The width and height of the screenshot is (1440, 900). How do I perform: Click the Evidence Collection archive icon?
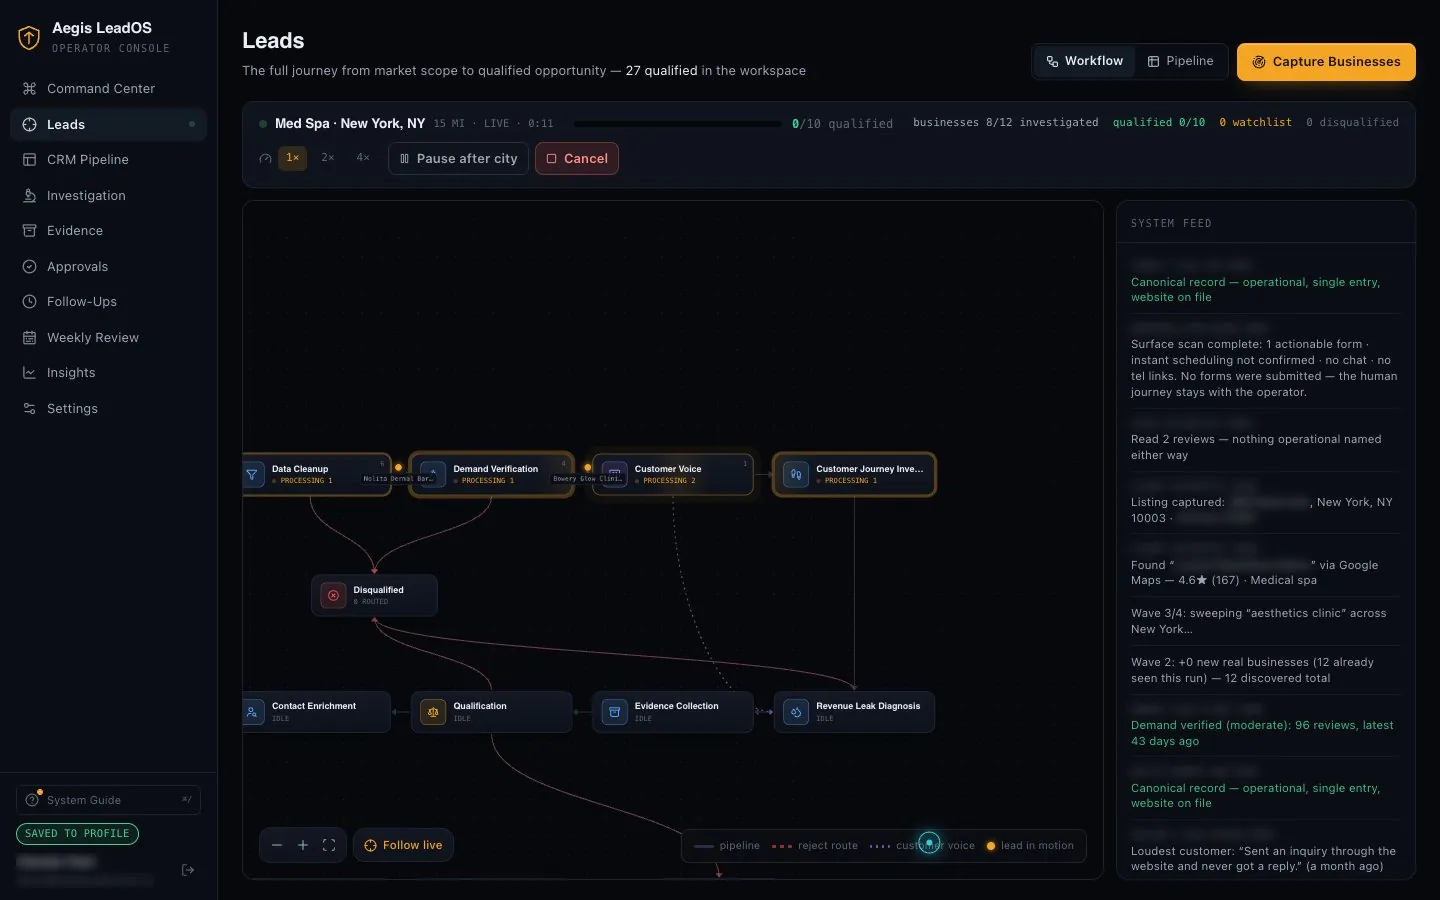tap(614, 712)
